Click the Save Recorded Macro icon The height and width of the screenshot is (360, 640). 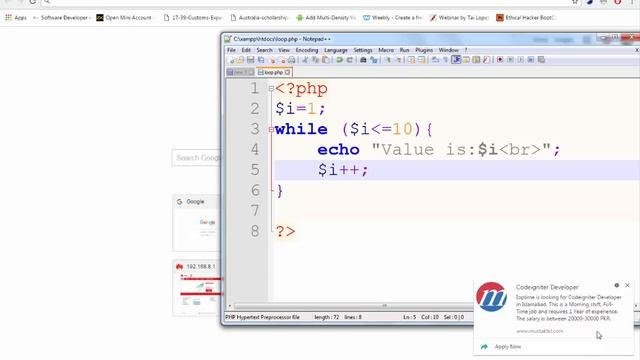coord(541,60)
